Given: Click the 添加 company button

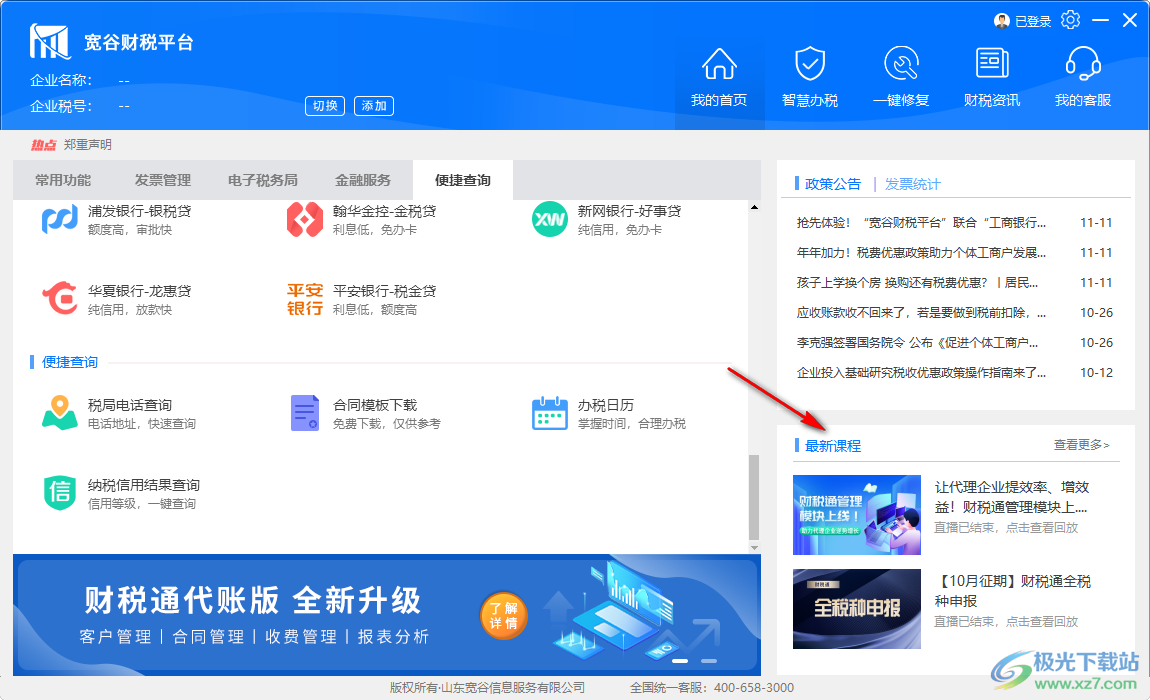Looking at the screenshot, I should pyautogui.click(x=374, y=106).
